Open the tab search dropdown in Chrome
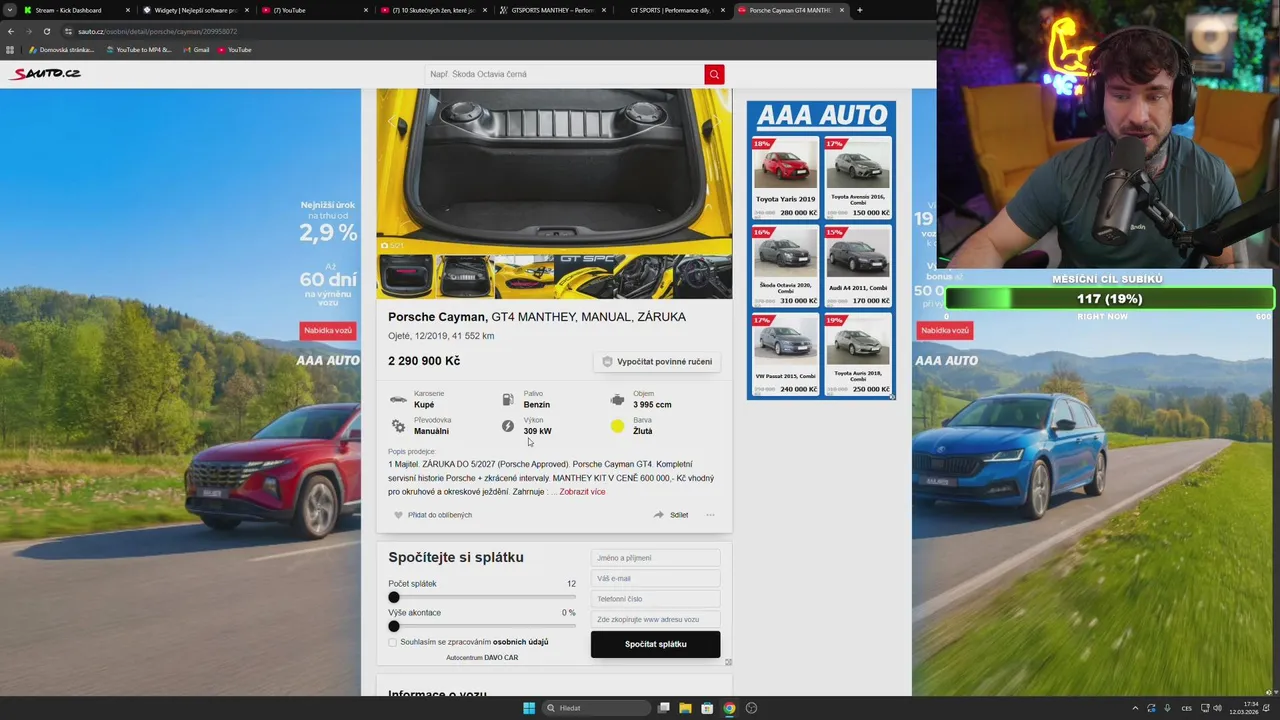Screen dimensions: 1280x720 coord(10,10)
